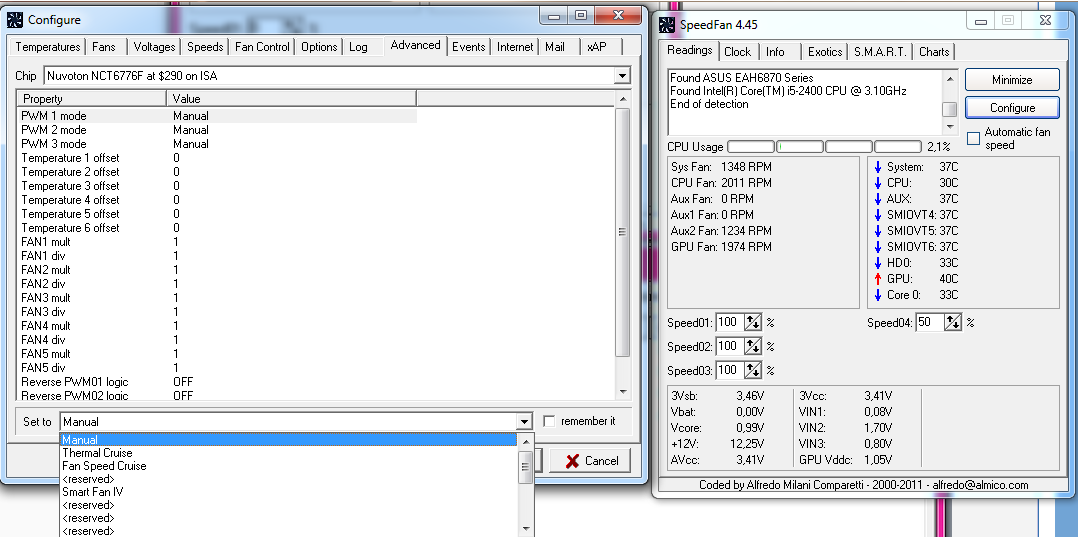Screen dimensions: 1078x537
Task: Open the Exotics tab in SpeedFan
Action: point(825,52)
